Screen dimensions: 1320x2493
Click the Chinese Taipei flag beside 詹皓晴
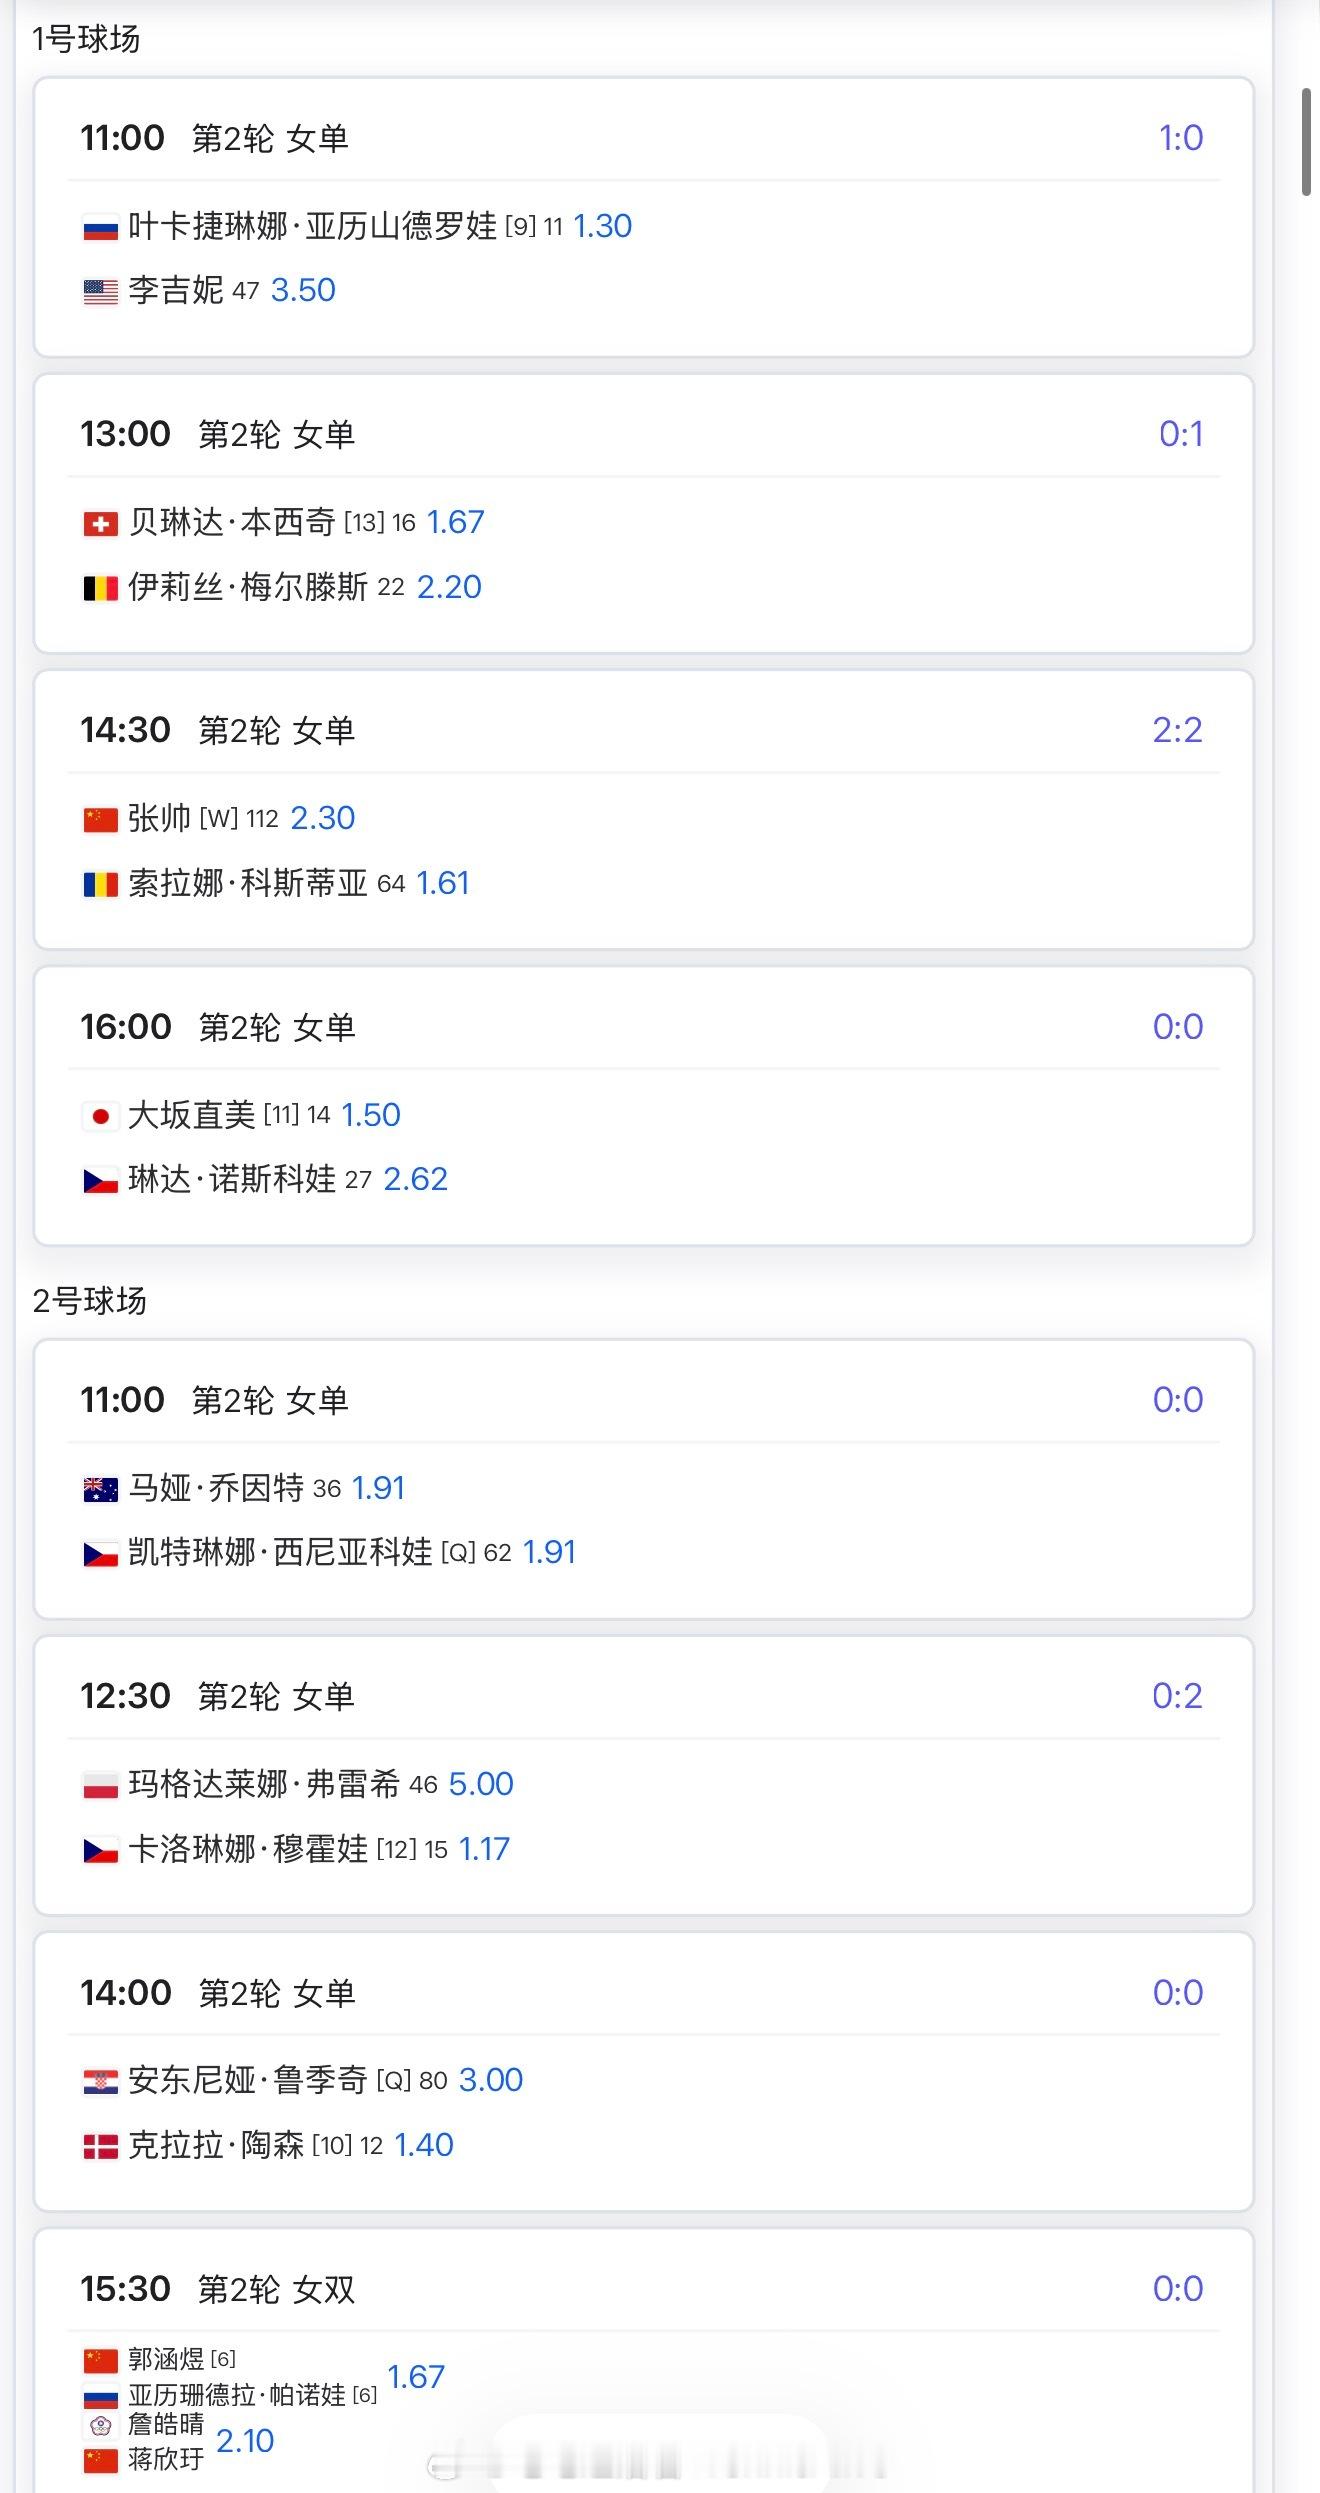100,2425
